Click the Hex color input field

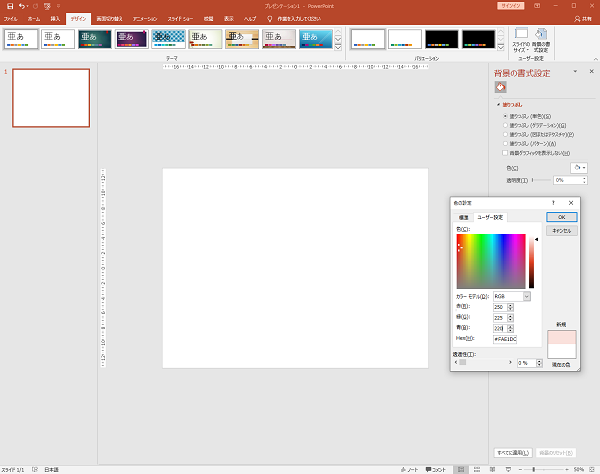coord(505,339)
